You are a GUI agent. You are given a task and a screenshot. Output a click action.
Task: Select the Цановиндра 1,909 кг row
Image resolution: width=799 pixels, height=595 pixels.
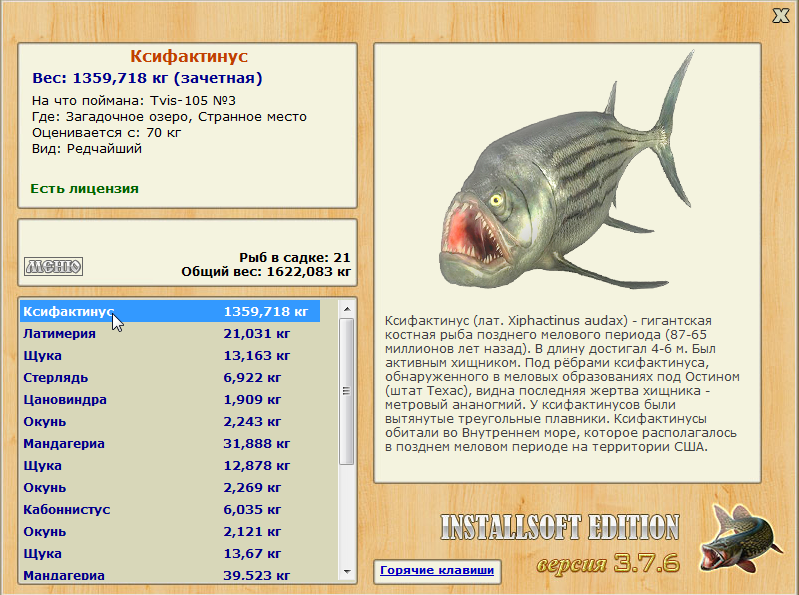click(170, 399)
